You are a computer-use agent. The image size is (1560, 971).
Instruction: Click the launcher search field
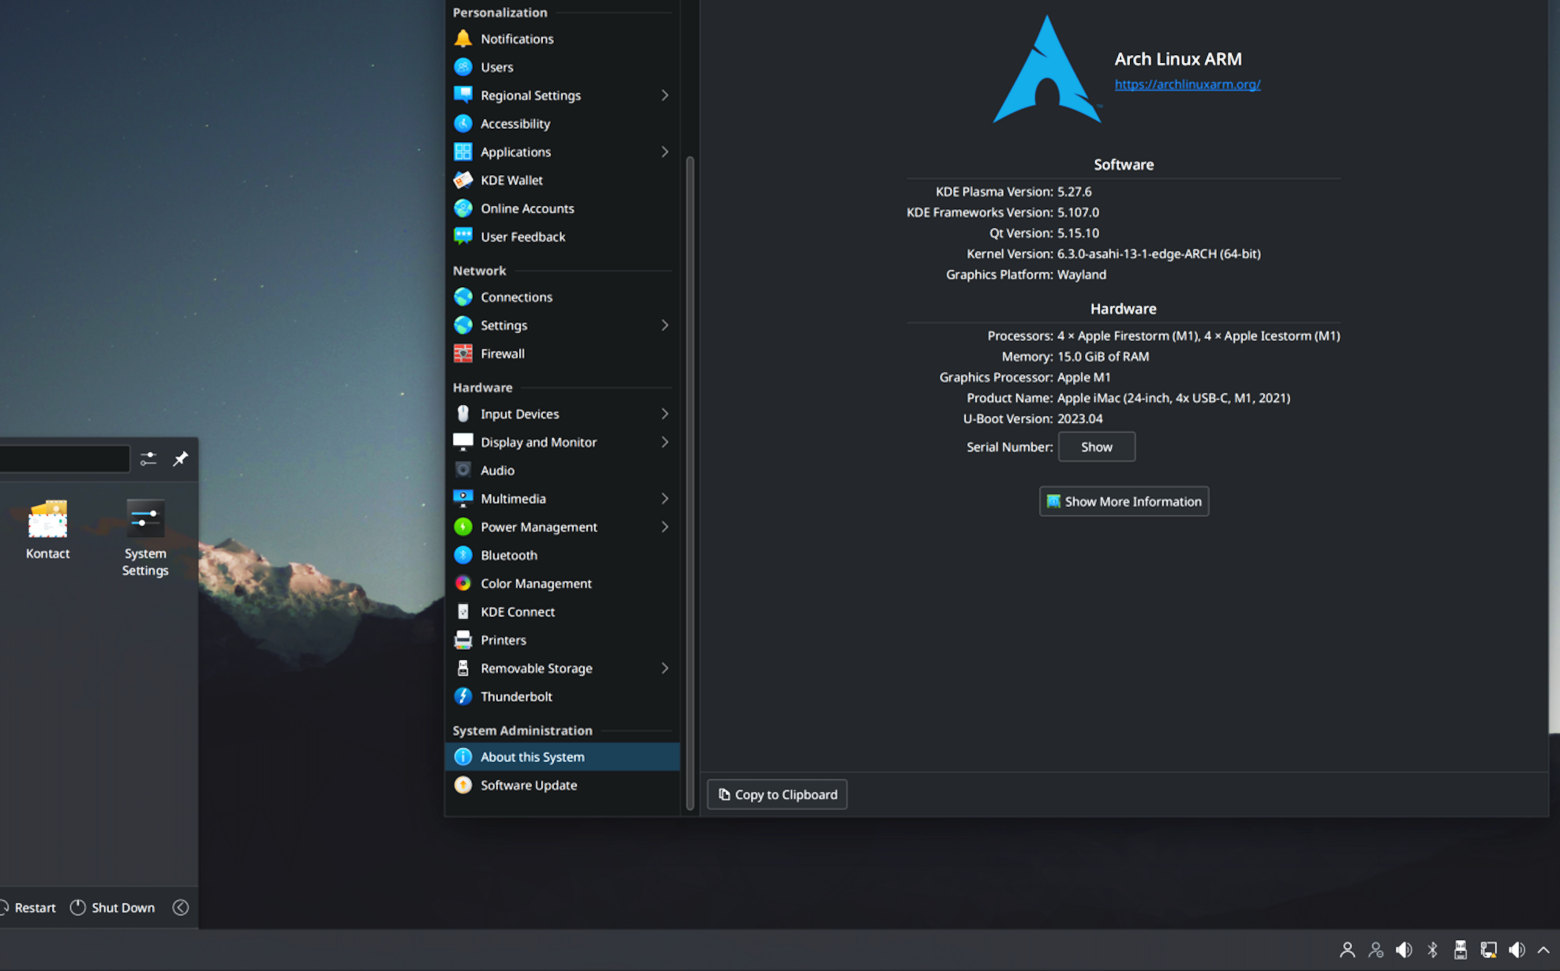[65, 459]
